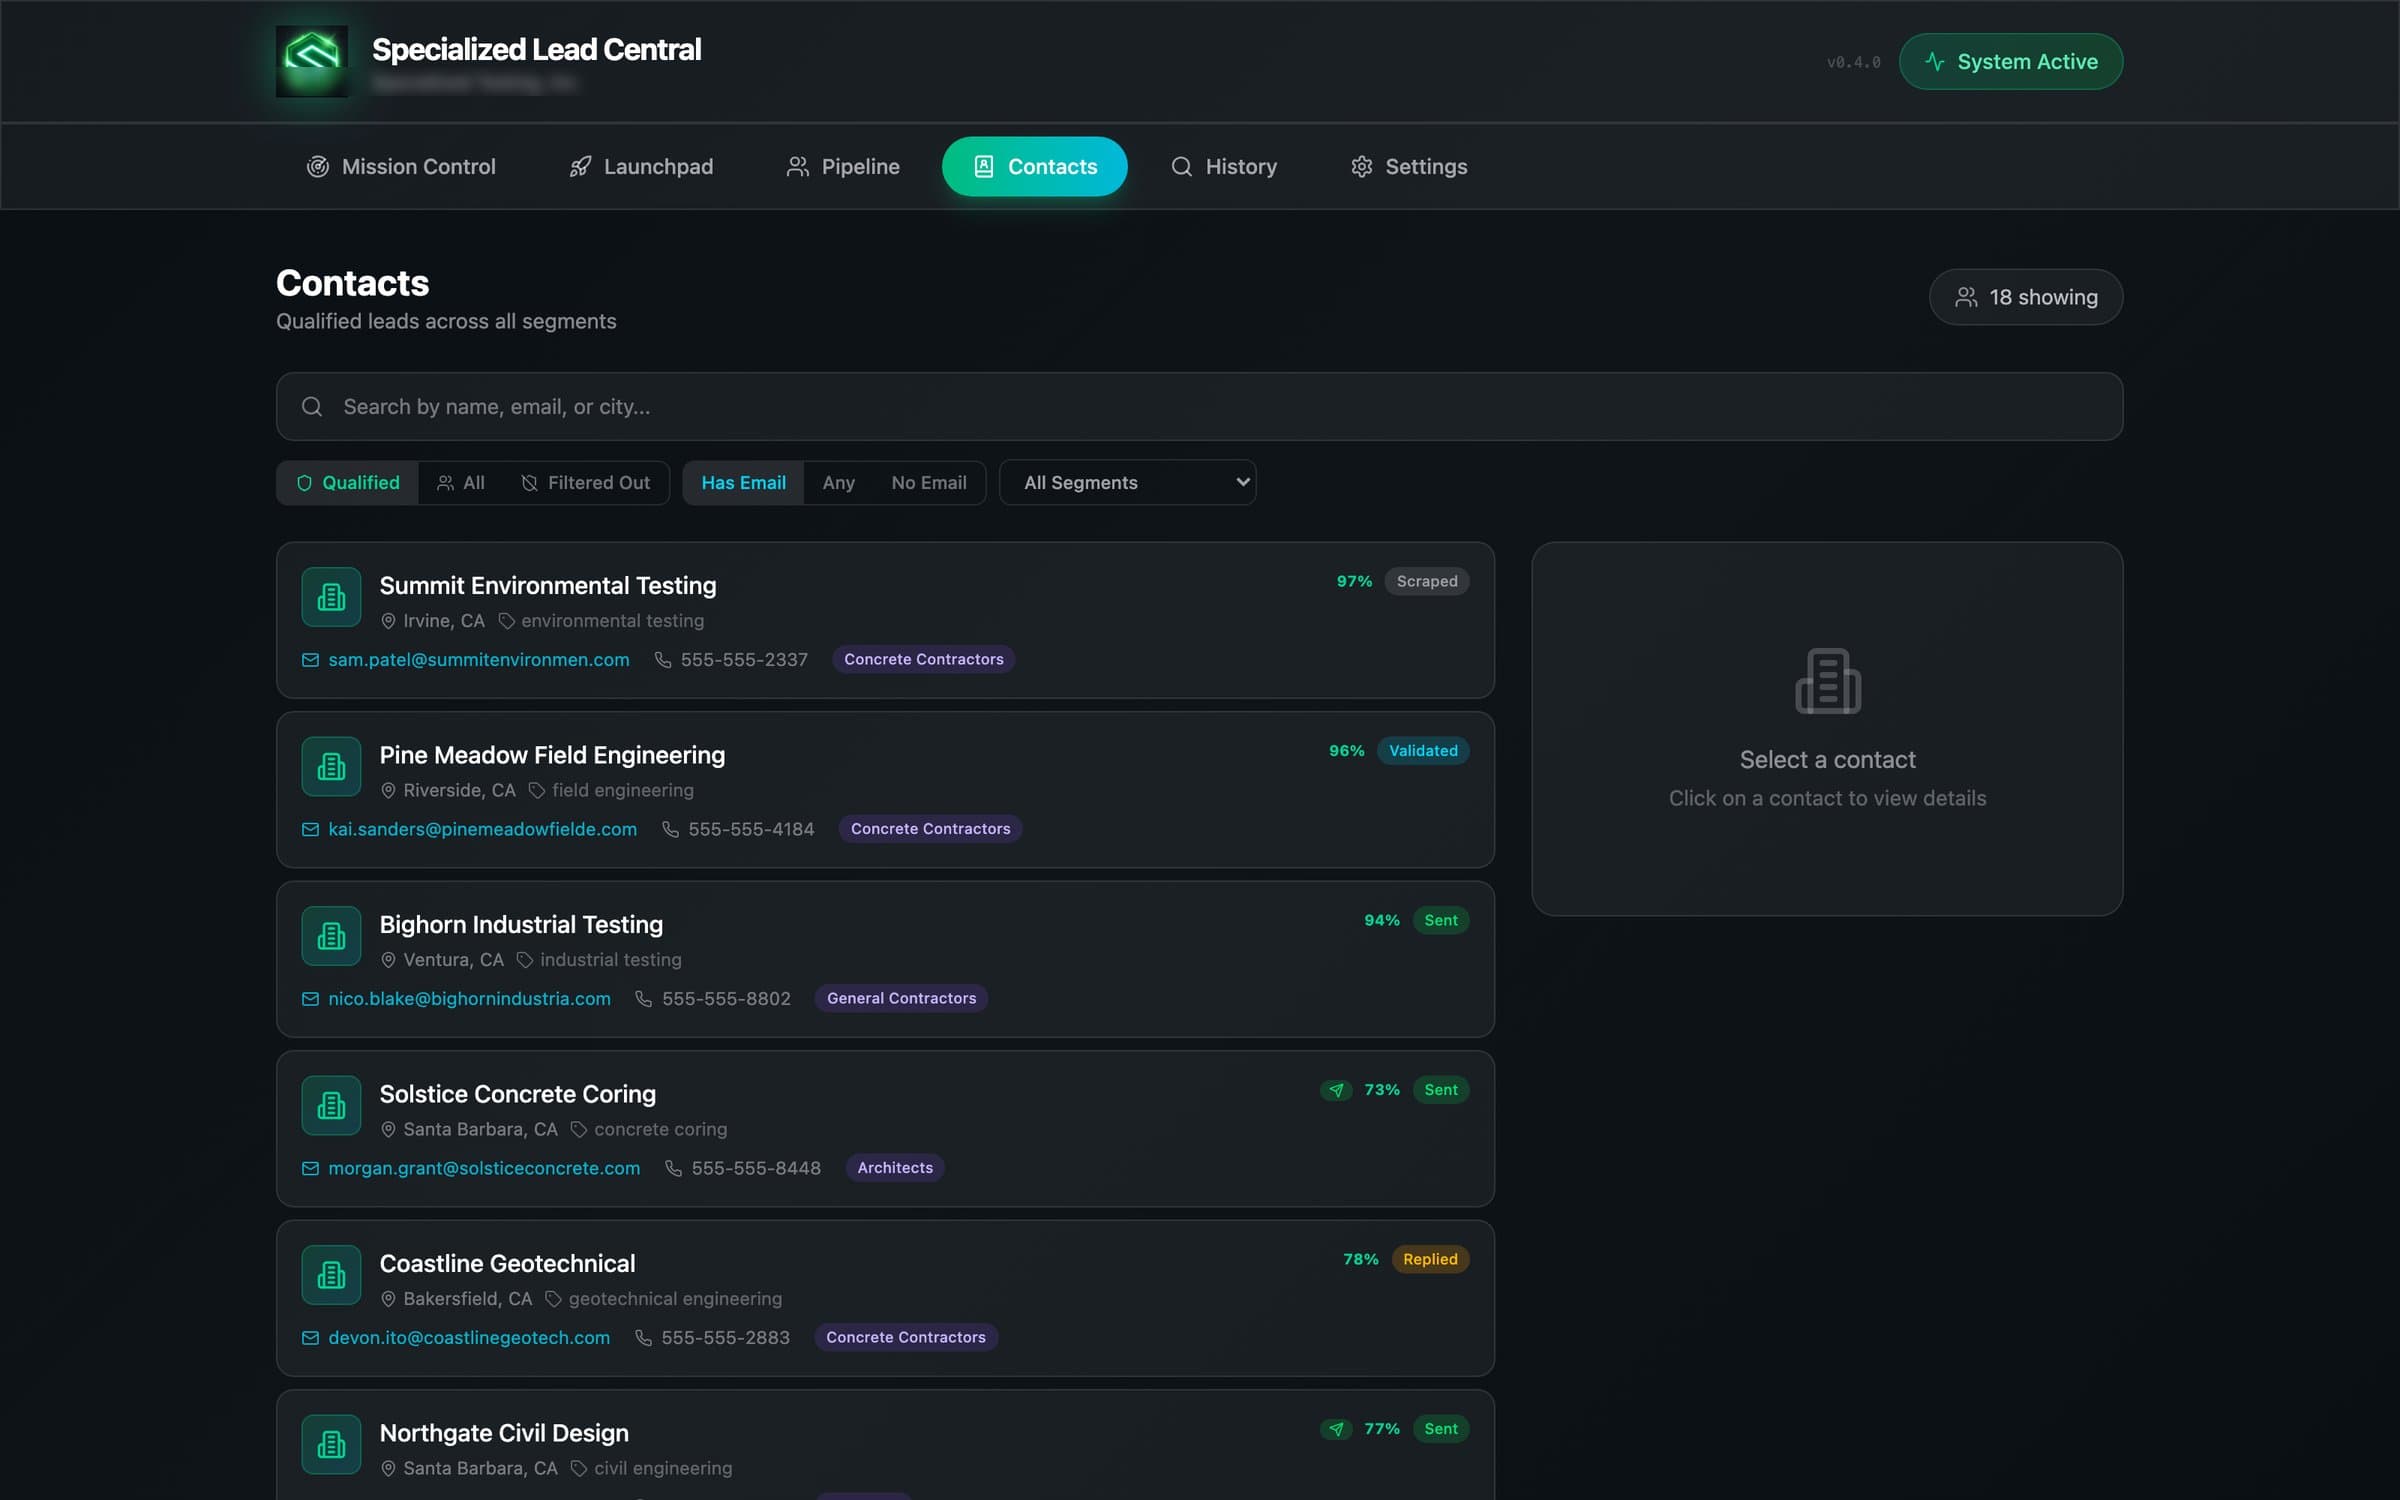Select the All contacts filter
Image resolution: width=2400 pixels, height=1500 pixels.
click(461, 483)
